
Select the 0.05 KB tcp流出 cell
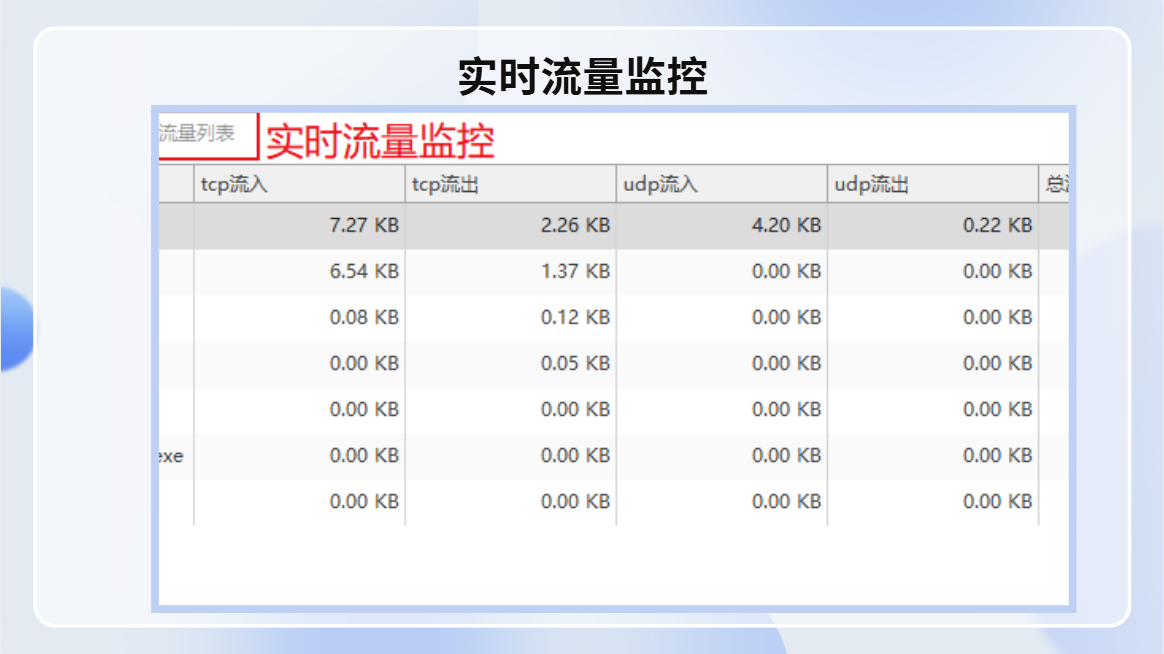tap(511, 364)
